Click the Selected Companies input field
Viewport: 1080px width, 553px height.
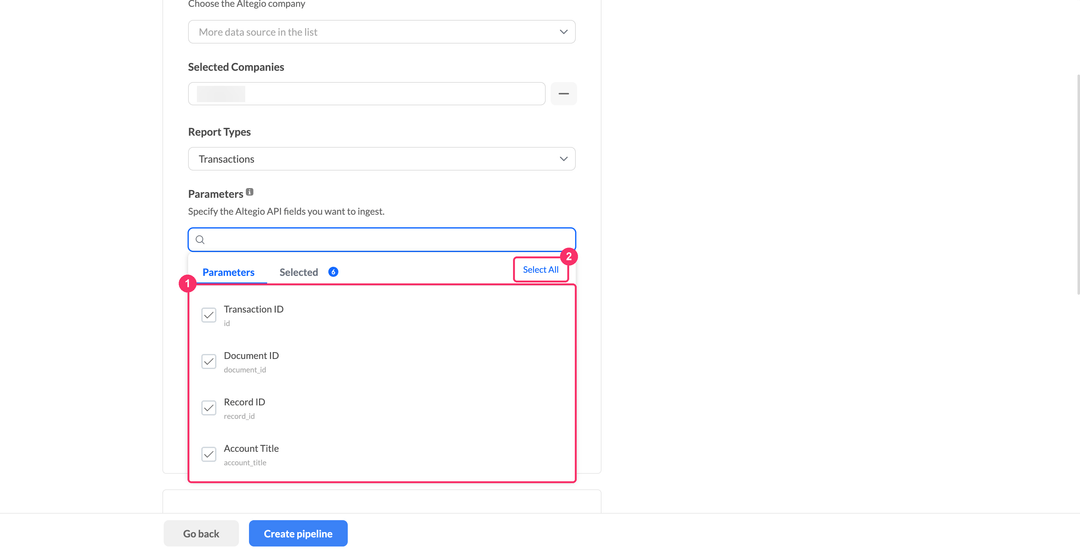tap(366, 94)
